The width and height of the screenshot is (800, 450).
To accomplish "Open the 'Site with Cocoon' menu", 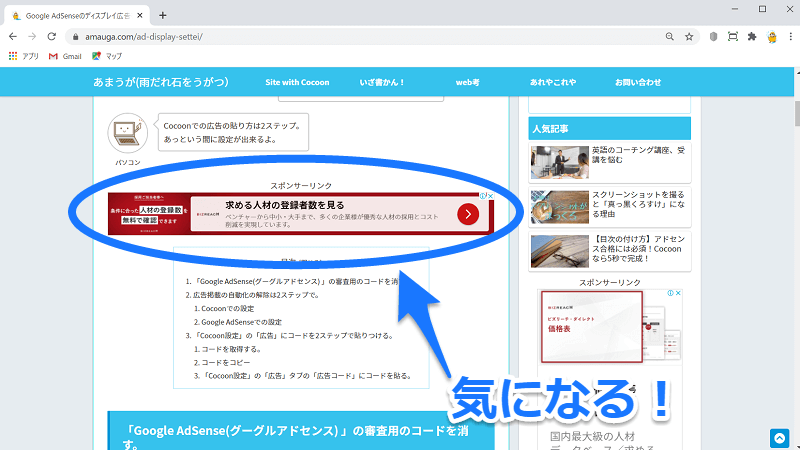I will click(x=297, y=82).
